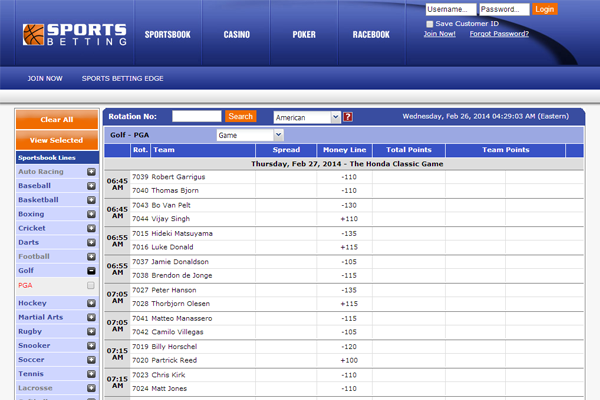Select Sports Betting Edge menu item

(122, 78)
